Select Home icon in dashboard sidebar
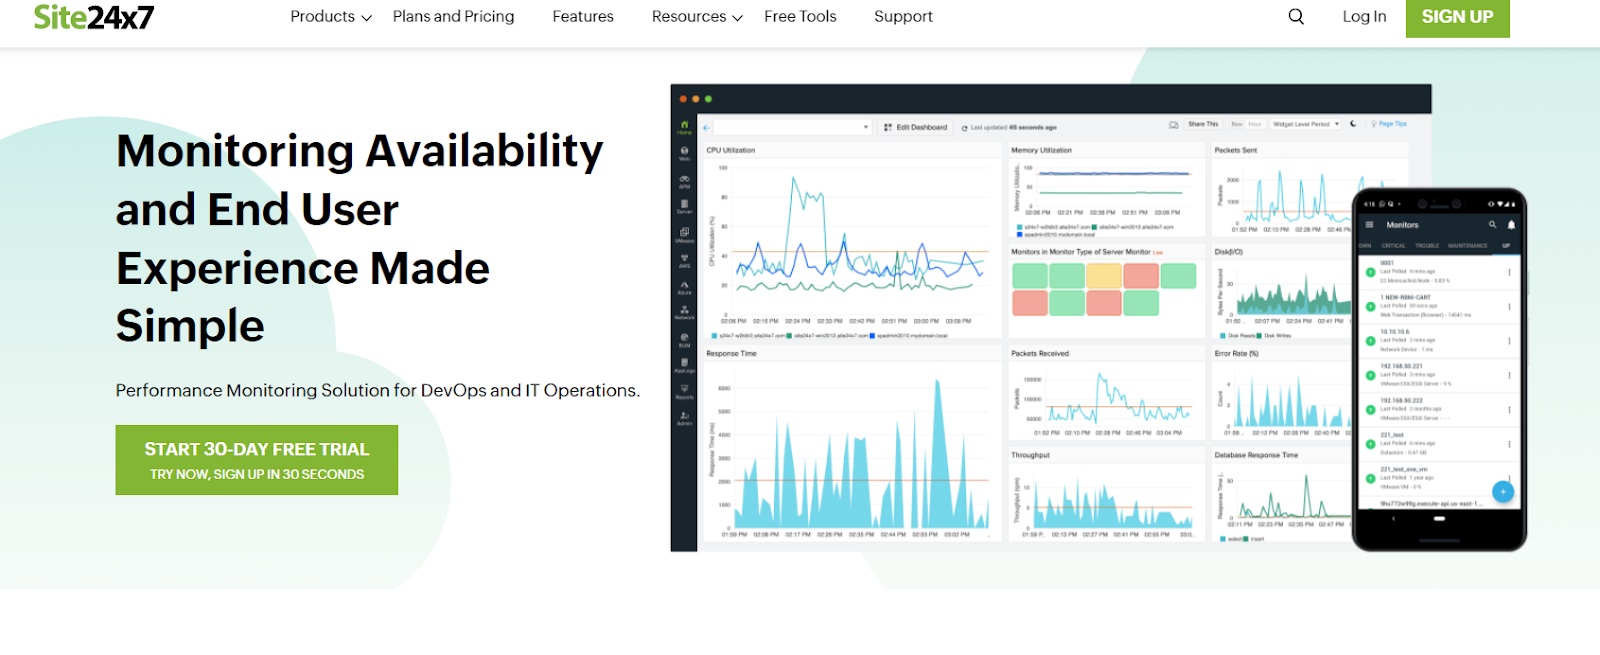The image size is (1600, 655). [684, 127]
